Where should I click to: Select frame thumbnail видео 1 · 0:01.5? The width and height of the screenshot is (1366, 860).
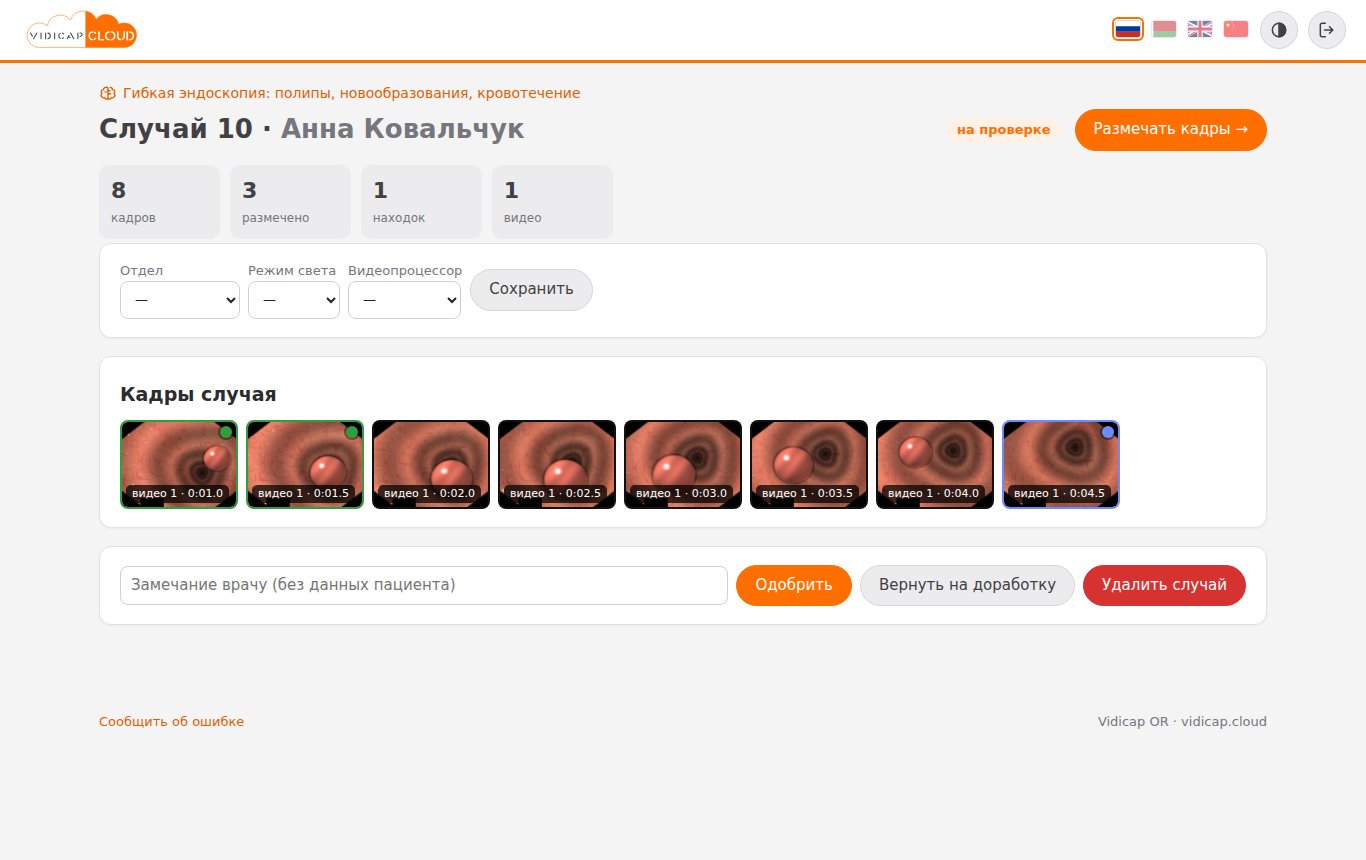tap(305, 464)
